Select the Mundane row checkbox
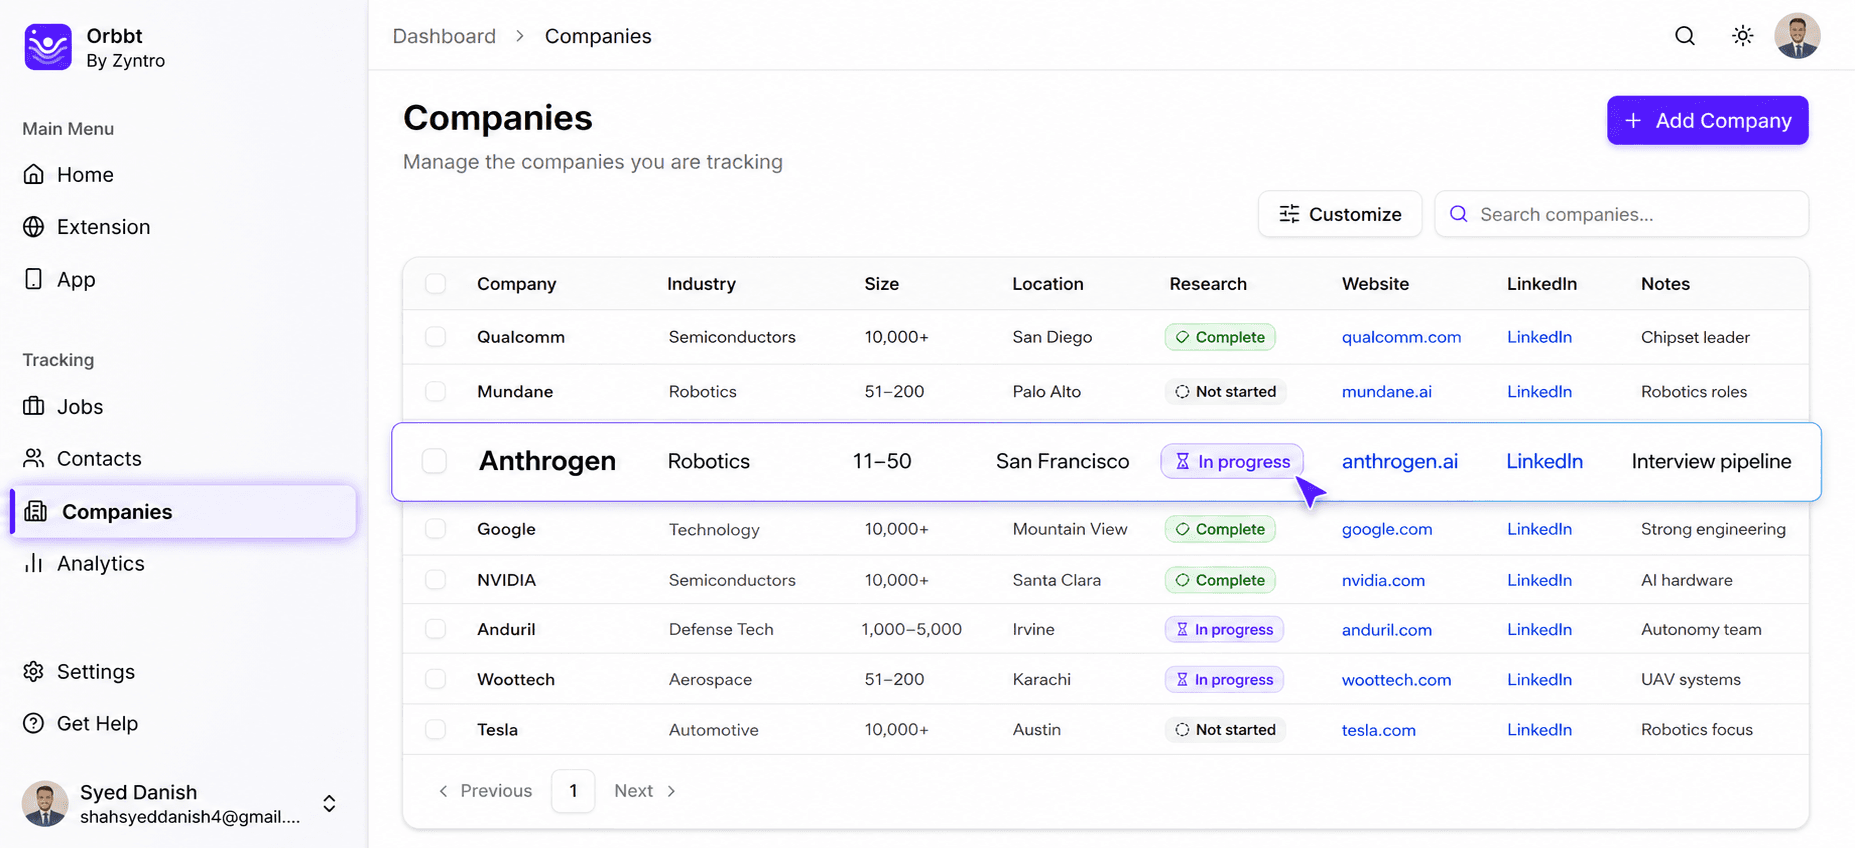Image resolution: width=1855 pixels, height=848 pixels. pyautogui.click(x=435, y=392)
